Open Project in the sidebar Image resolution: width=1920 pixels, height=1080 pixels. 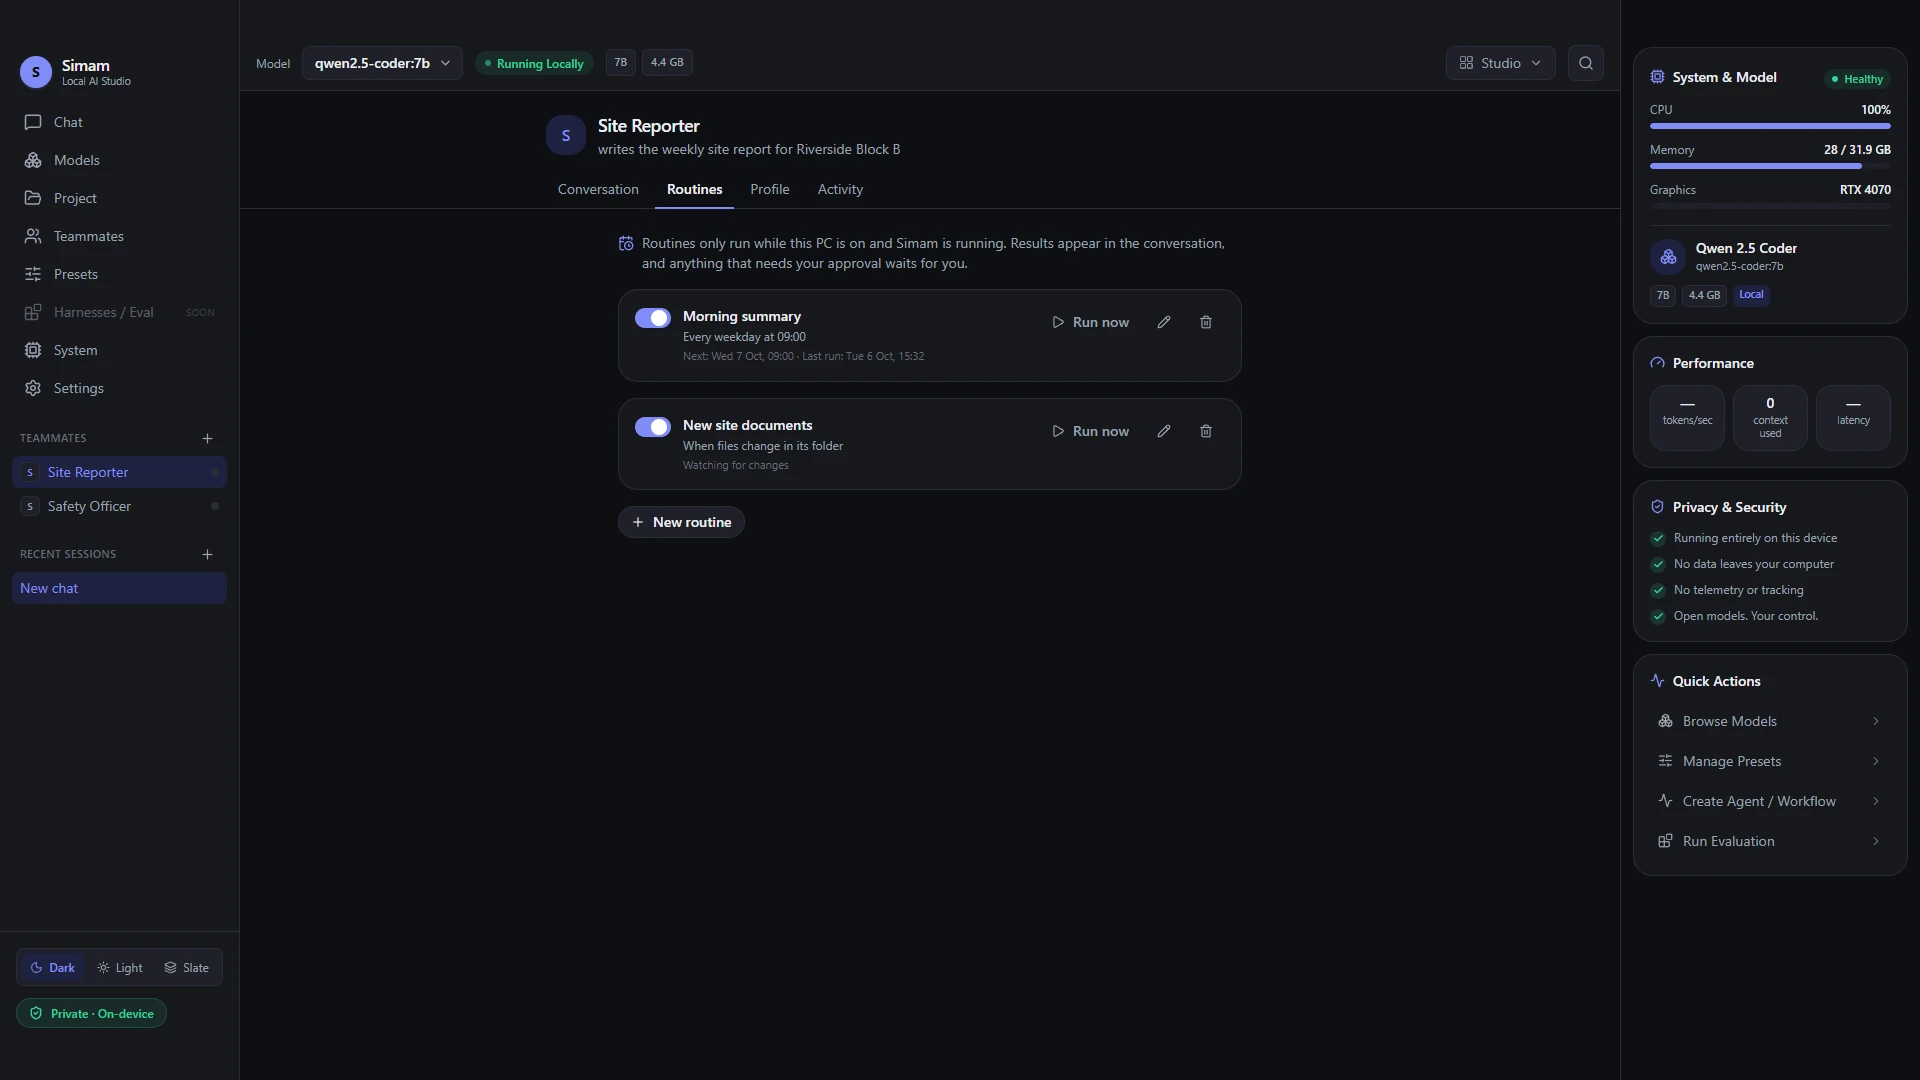pyautogui.click(x=119, y=198)
